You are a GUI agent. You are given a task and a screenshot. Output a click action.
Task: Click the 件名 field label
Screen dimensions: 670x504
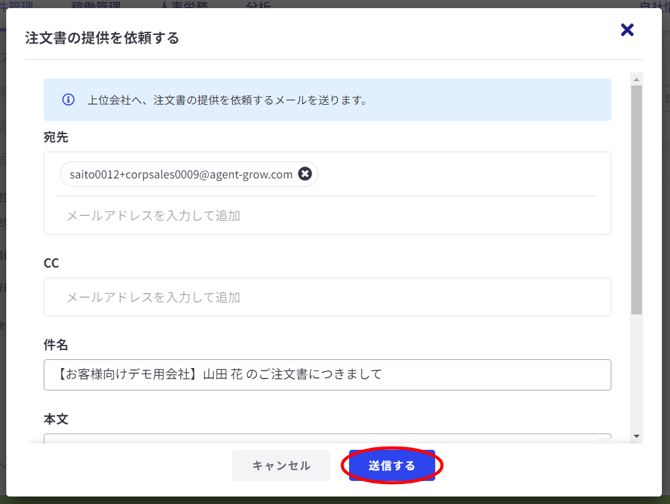(x=56, y=344)
